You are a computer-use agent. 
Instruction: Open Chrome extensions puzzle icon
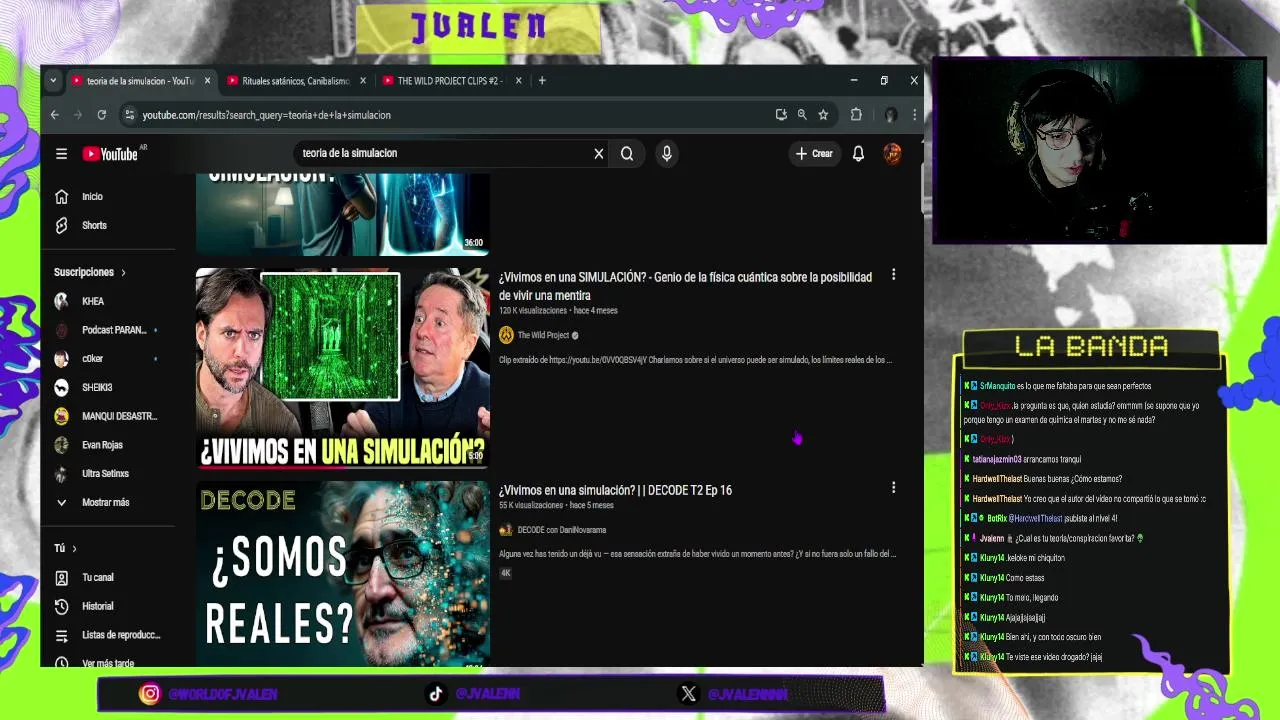[856, 115]
